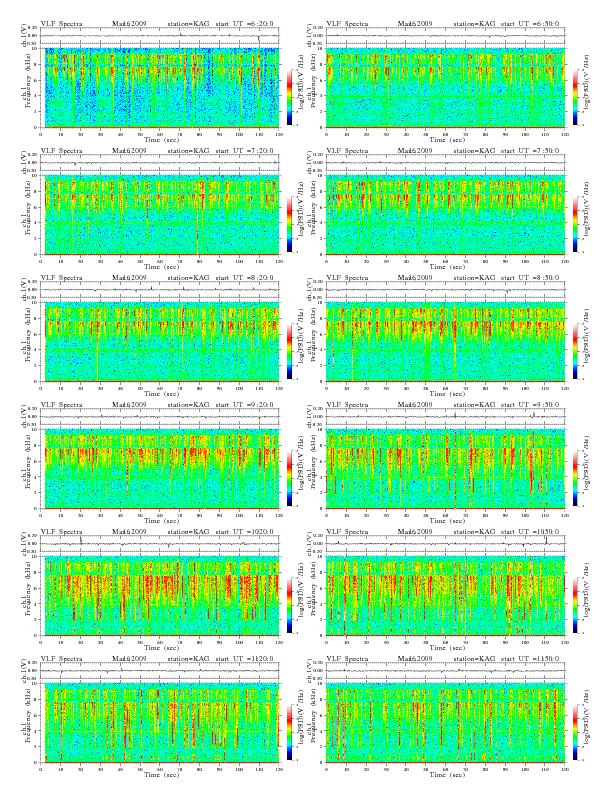Click the PSD color bar beside the 10:50:0 spectrogram
612x792 pixels.
point(576,605)
